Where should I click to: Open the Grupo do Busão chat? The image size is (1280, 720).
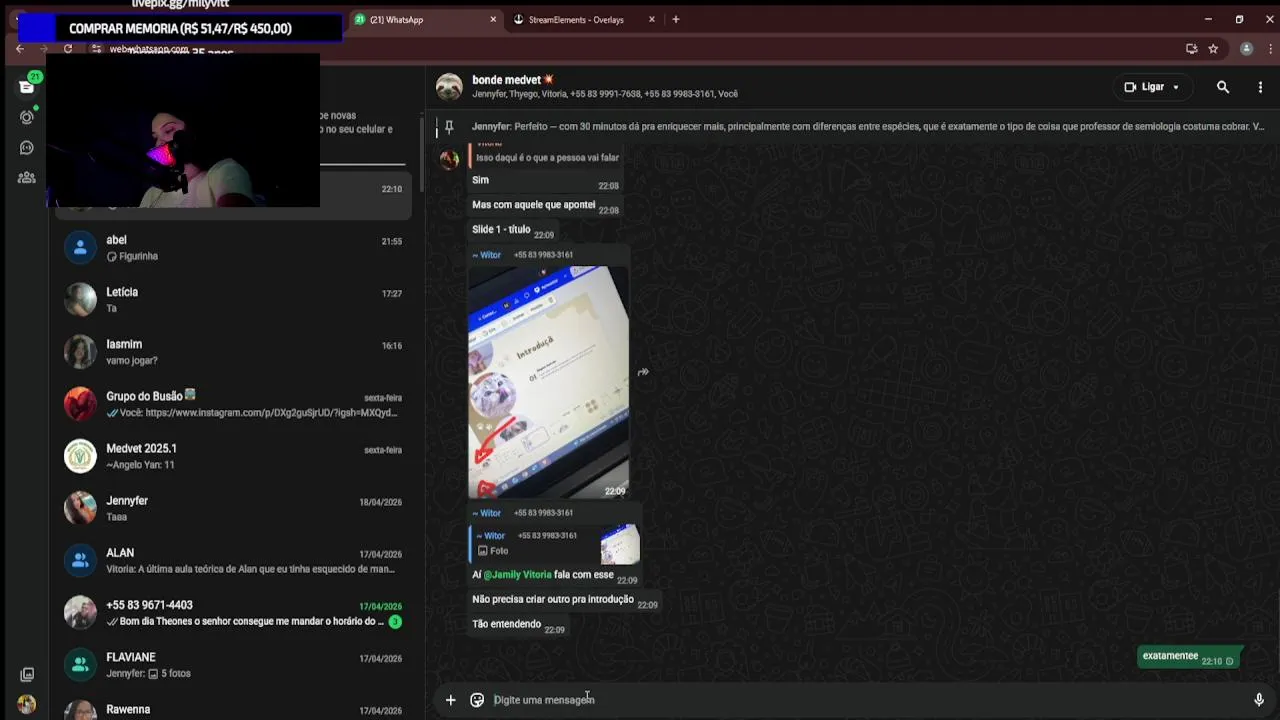(x=232, y=403)
